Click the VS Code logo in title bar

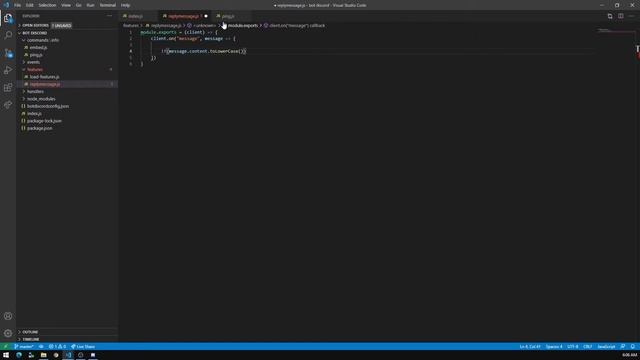tap(6, 5)
